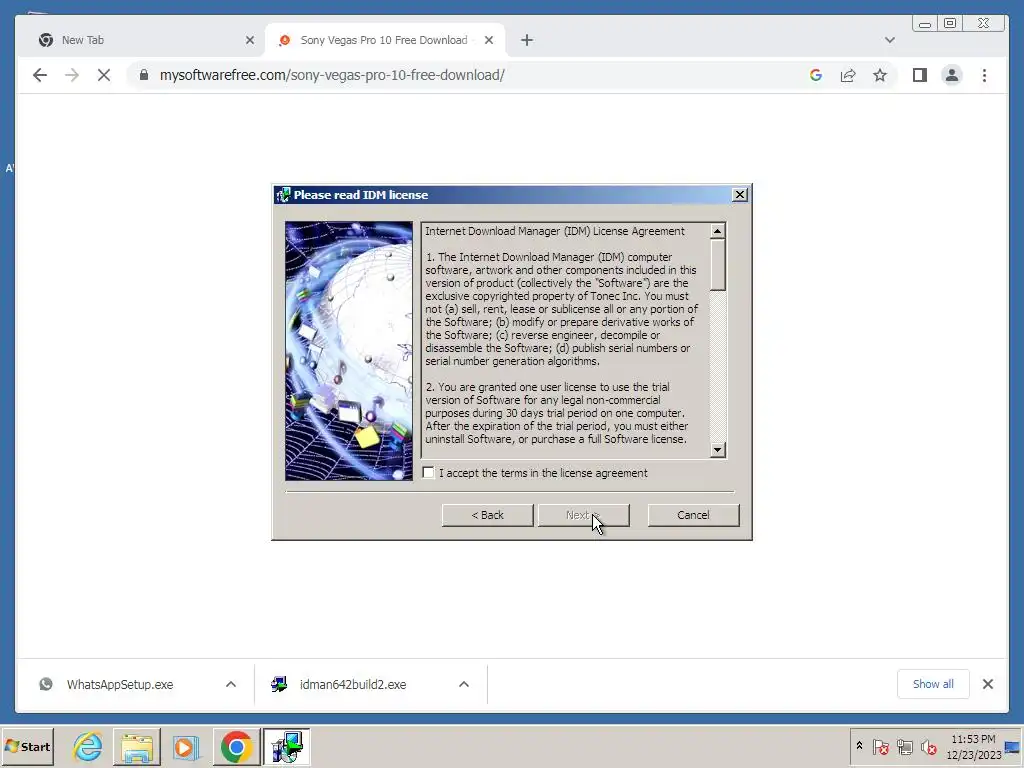This screenshot has width=1024, height=768.
Task: Close the Sony Vegas Pro tab
Action: (488, 40)
